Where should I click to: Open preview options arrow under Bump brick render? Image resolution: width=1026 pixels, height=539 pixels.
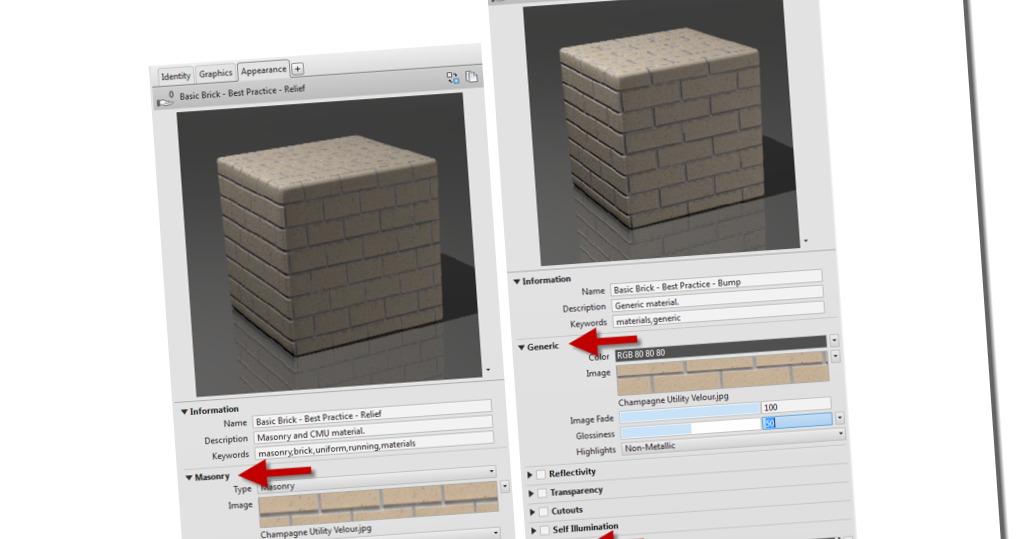805,241
